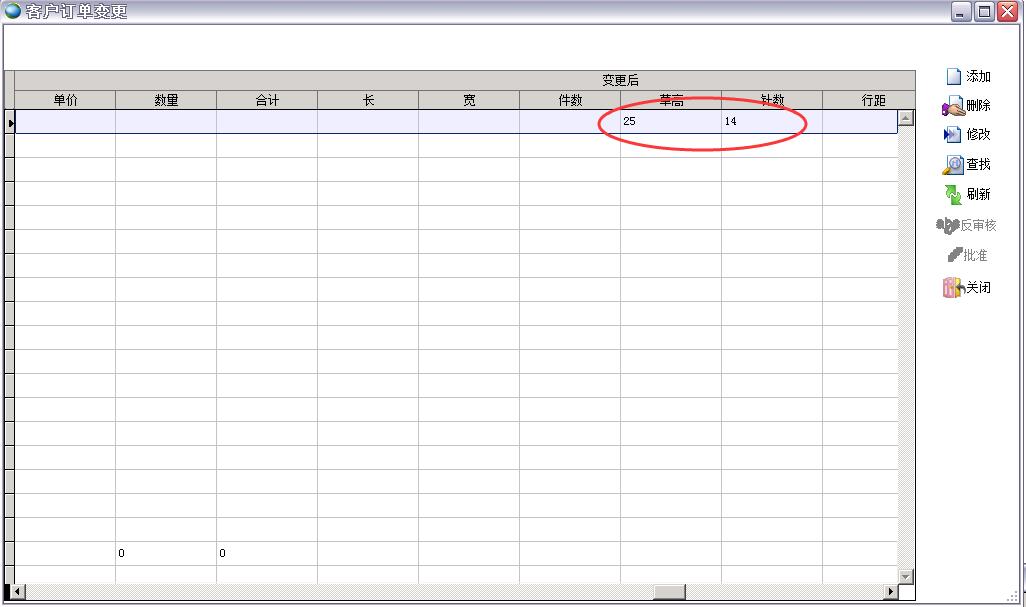Click the 查找 (Search) magnifier icon
The height and width of the screenshot is (607, 1026).
coord(953,165)
